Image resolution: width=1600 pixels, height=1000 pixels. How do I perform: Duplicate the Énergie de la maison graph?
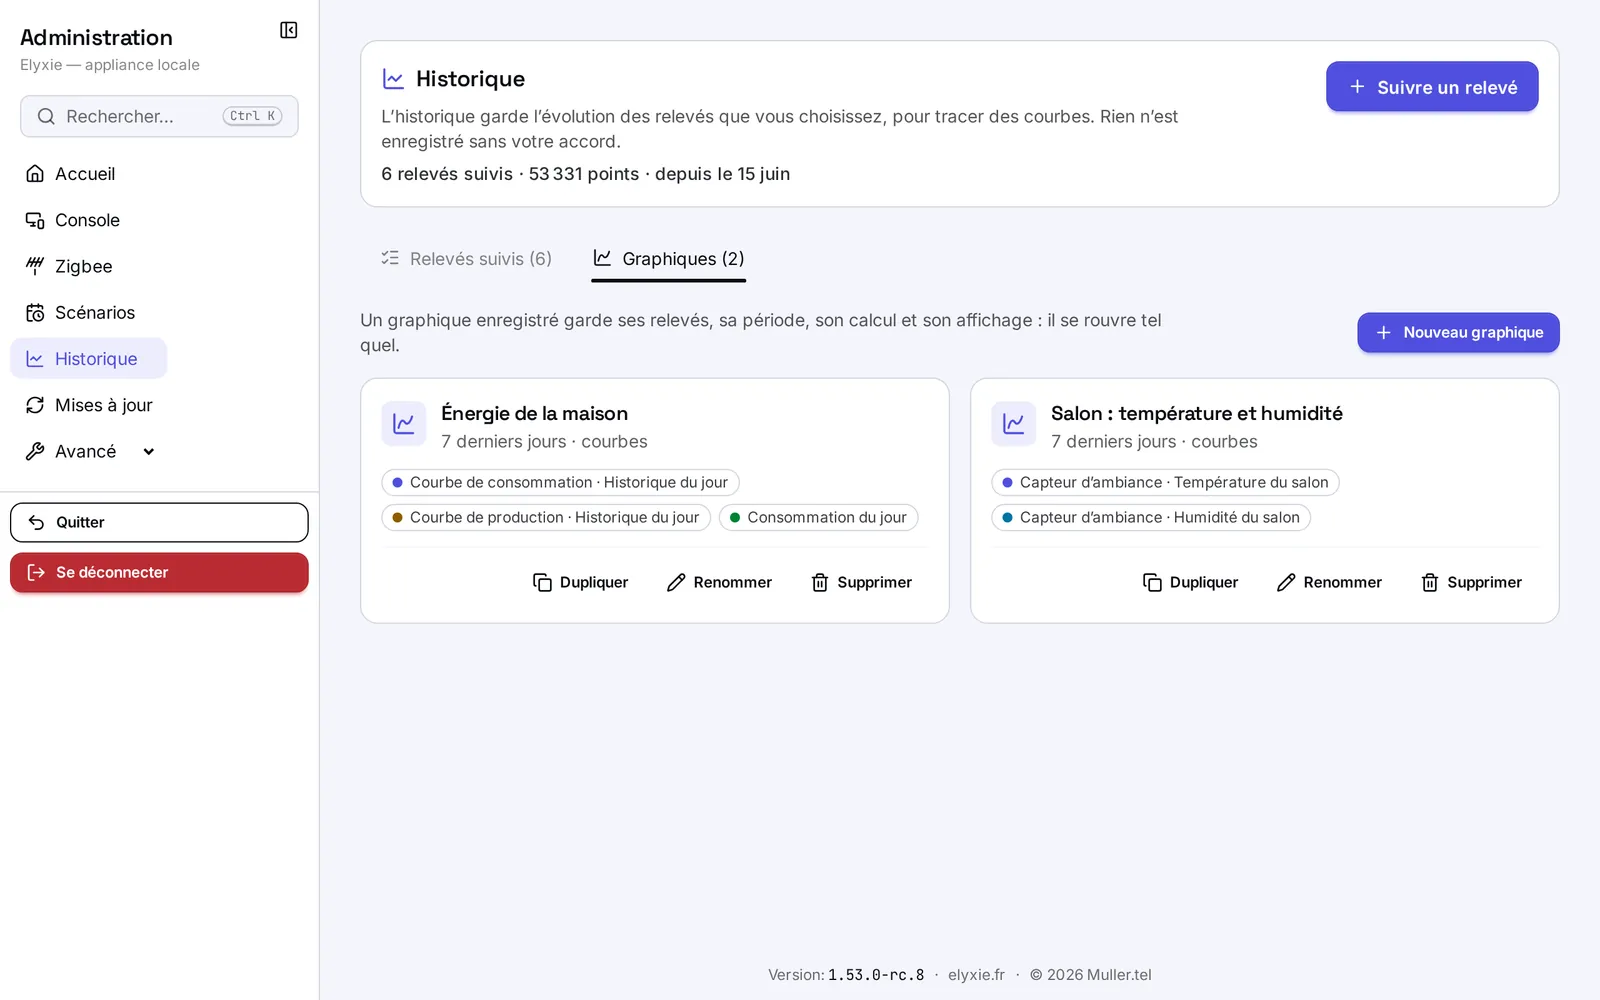(581, 582)
